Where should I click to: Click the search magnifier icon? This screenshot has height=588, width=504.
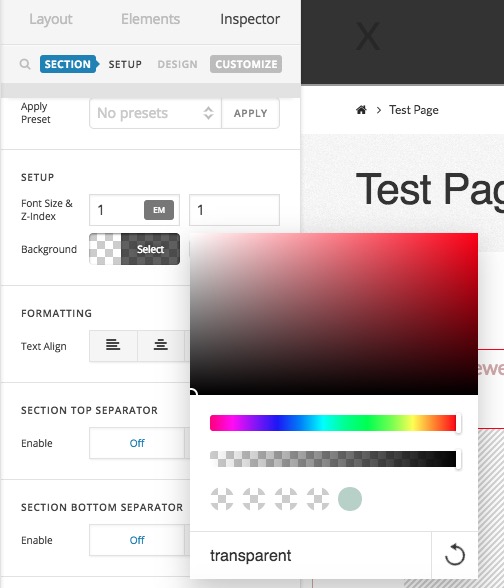click(25, 64)
